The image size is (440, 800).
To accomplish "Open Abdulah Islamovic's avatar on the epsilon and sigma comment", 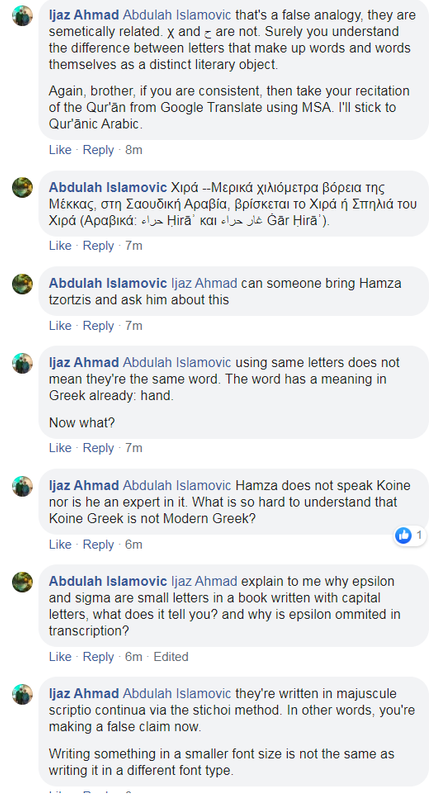I will 22,582.
